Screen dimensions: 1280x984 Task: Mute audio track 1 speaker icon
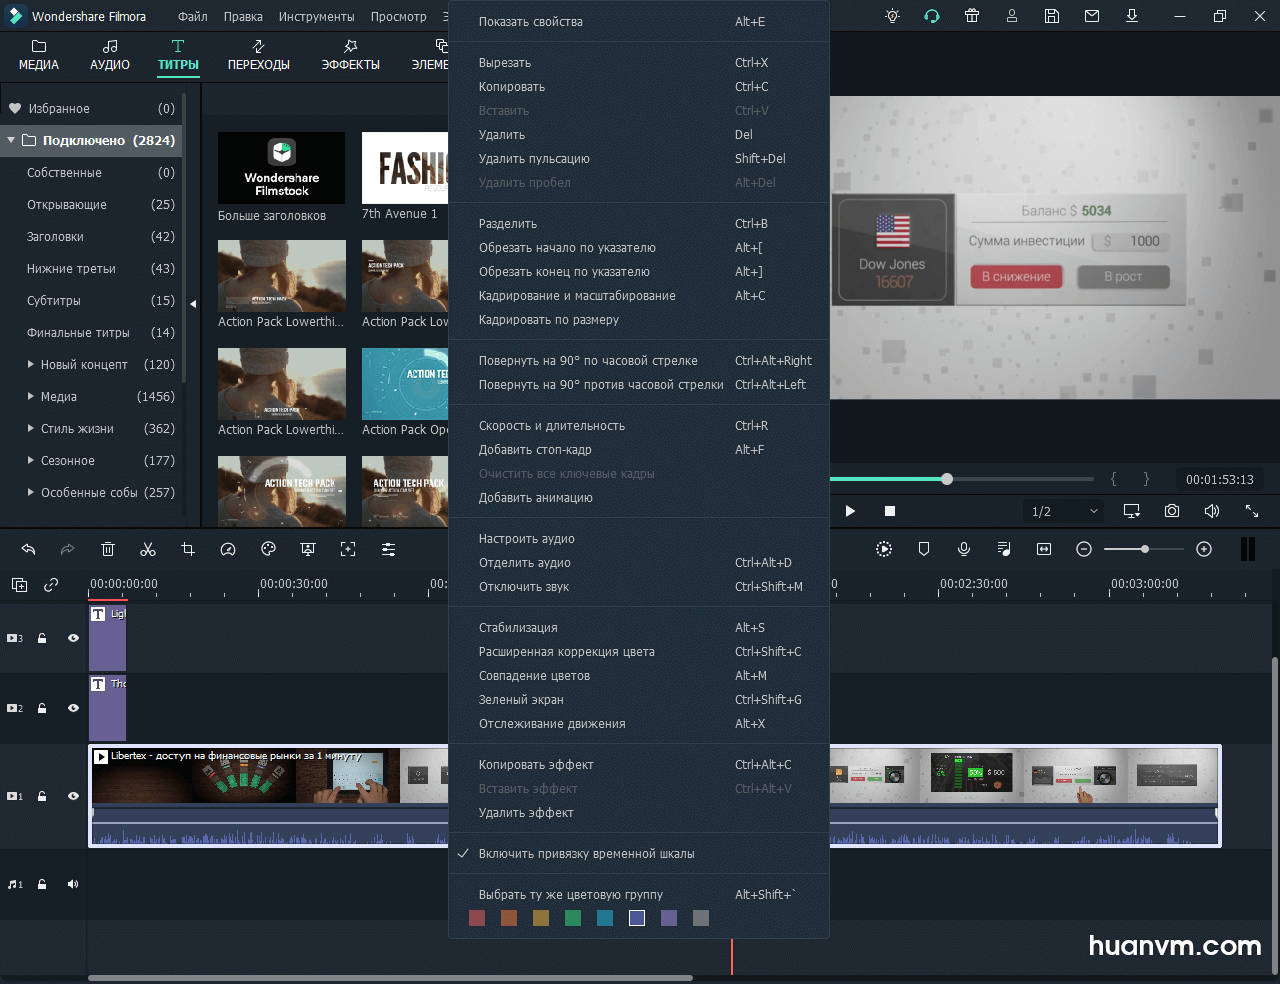pos(73,884)
